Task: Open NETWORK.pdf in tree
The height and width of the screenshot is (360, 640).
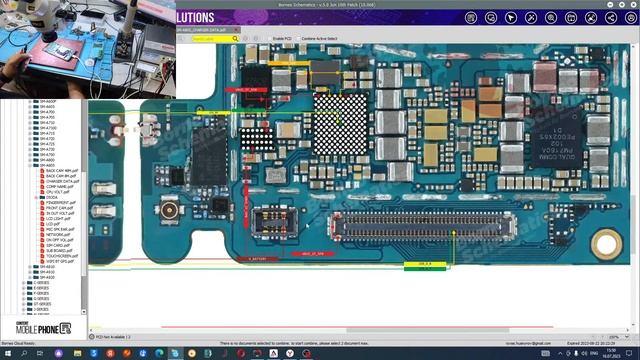Action: coord(58,234)
